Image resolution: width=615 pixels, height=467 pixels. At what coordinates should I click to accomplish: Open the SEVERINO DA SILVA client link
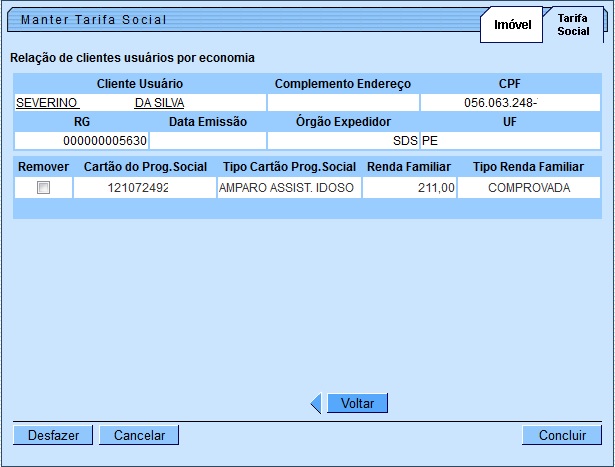click(x=100, y=102)
